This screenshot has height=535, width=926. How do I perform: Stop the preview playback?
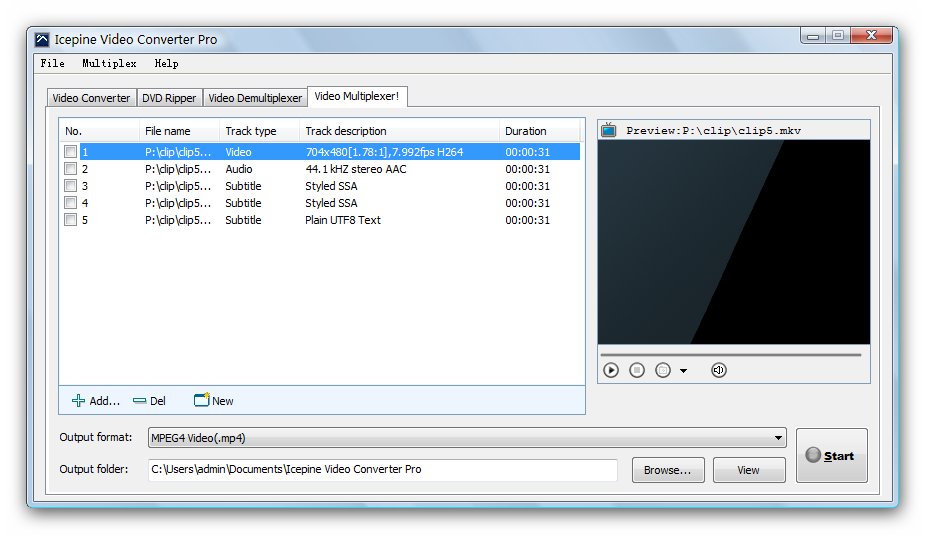637,370
